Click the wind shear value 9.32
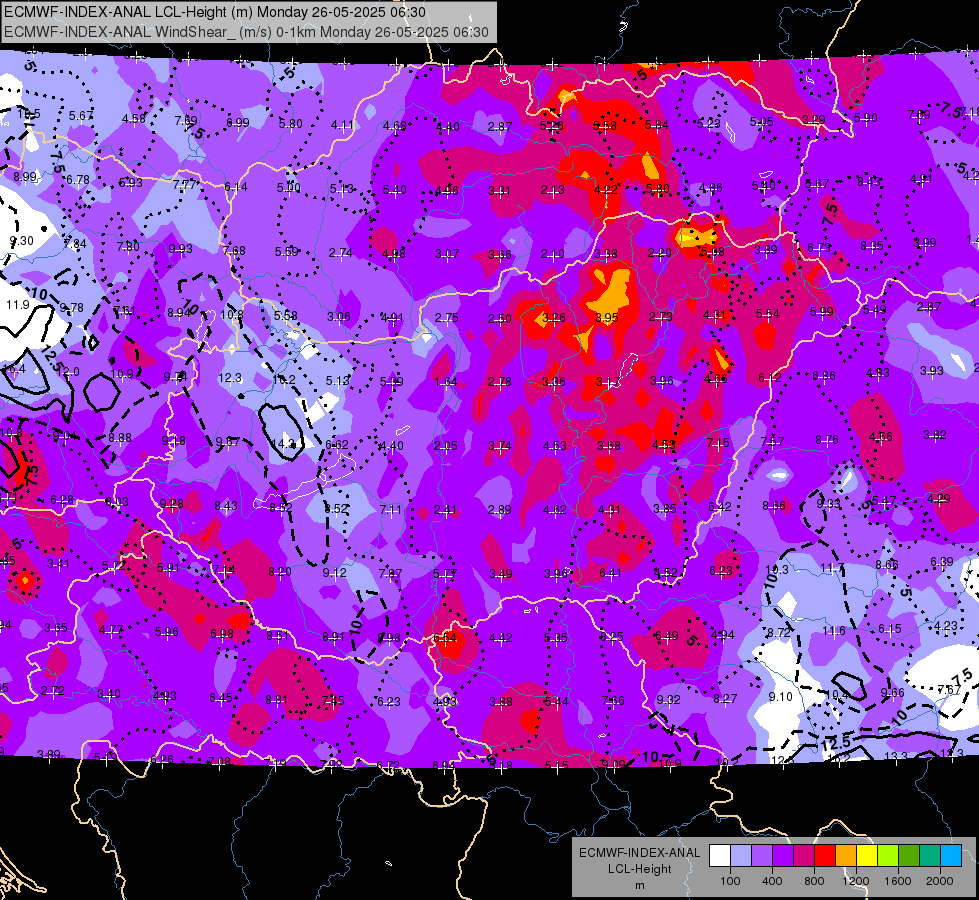 click(669, 700)
